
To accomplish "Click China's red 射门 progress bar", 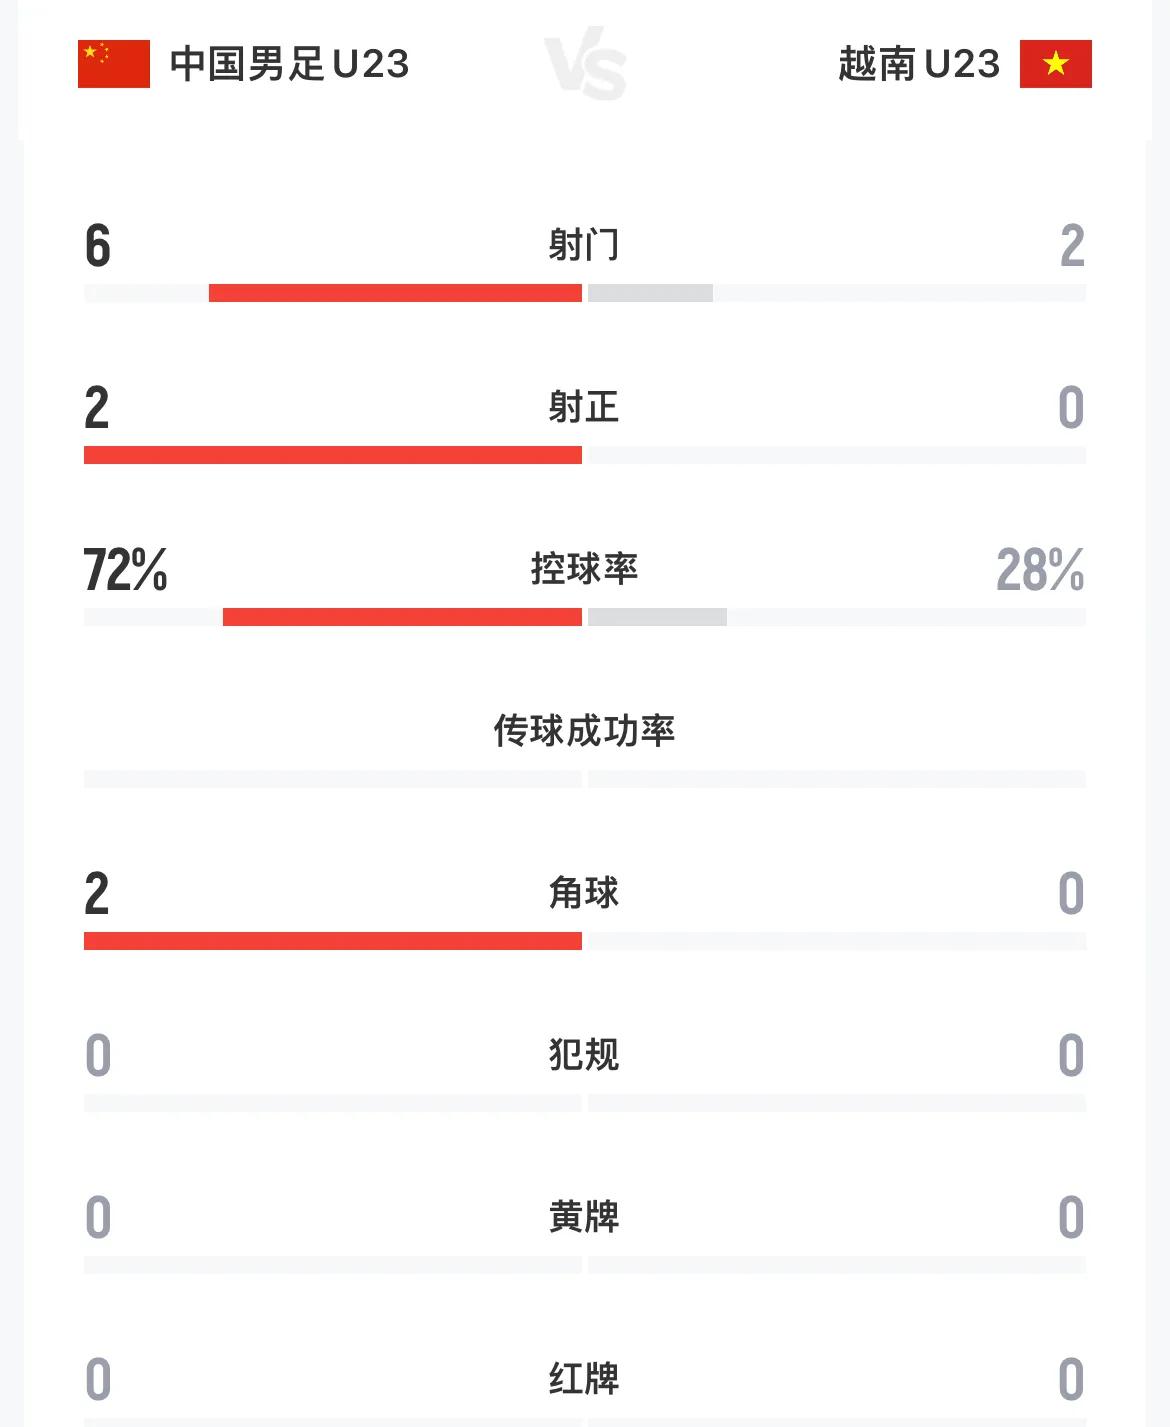I will [x=395, y=293].
